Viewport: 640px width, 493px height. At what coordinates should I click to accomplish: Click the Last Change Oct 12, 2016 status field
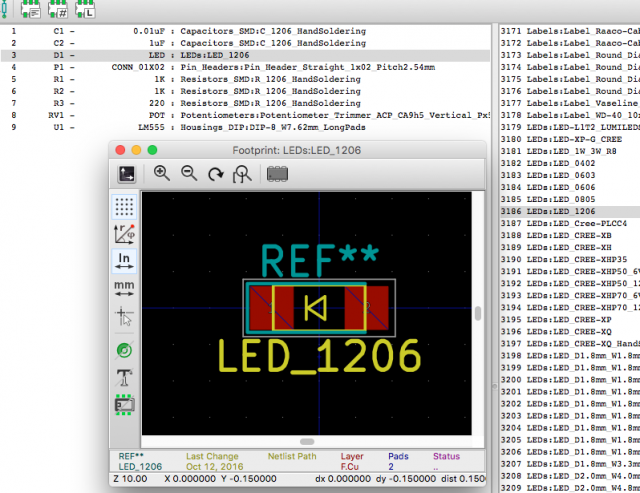point(214,462)
